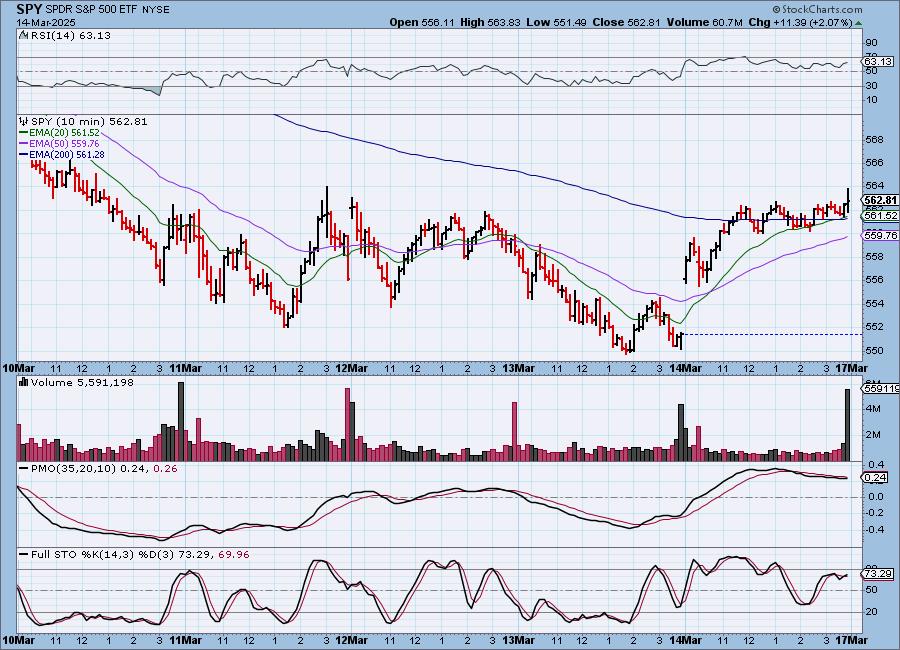The height and width of the screenshot is (650, 900).
Task: Click the bold SPY ticker symbol in the header
Action: pyautogui.click(x=29, y=9)
